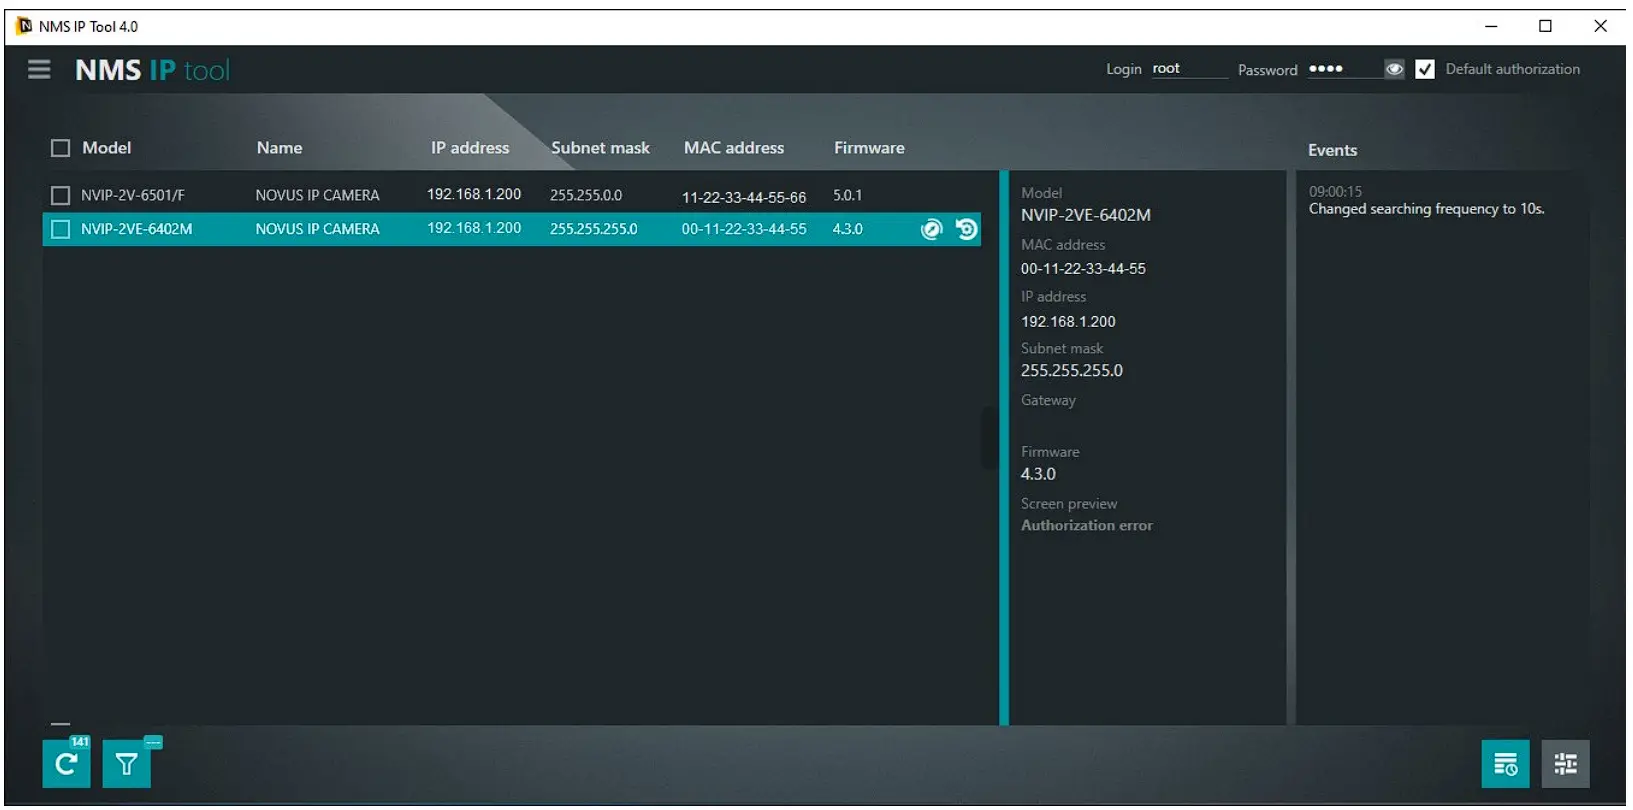Image resolution: width=1633 pixels, height=810 pixels.
Task: Open the device filter
Action: point(127,764)
